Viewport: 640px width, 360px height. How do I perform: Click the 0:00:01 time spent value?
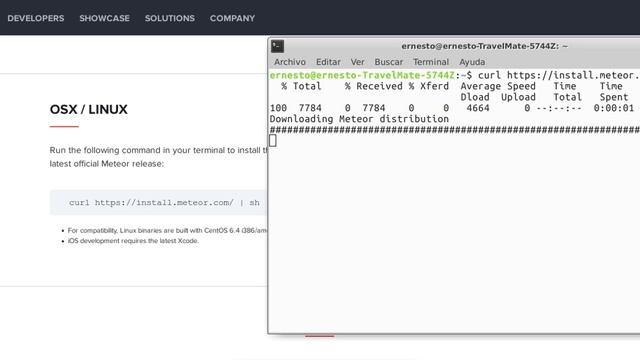click(613, 108)
